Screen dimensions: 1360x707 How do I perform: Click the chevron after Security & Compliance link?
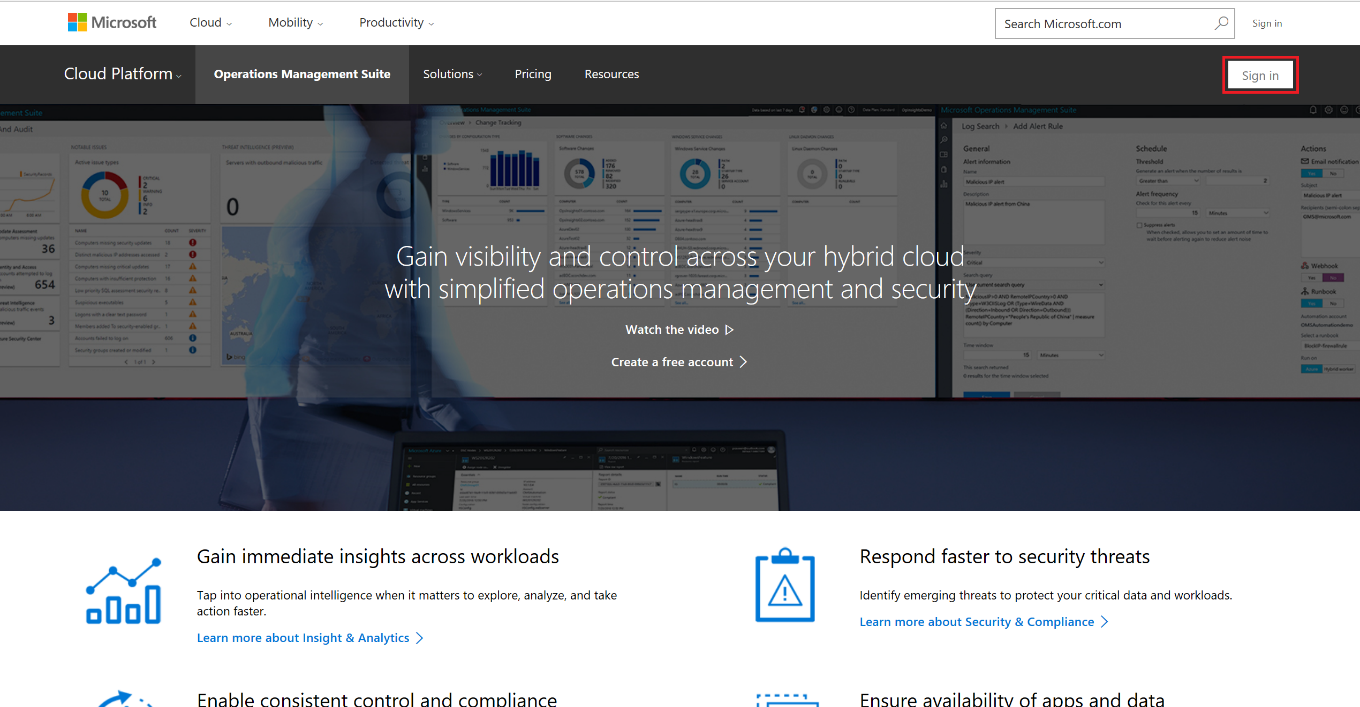pyautogui.click(x=1105, y=622)
